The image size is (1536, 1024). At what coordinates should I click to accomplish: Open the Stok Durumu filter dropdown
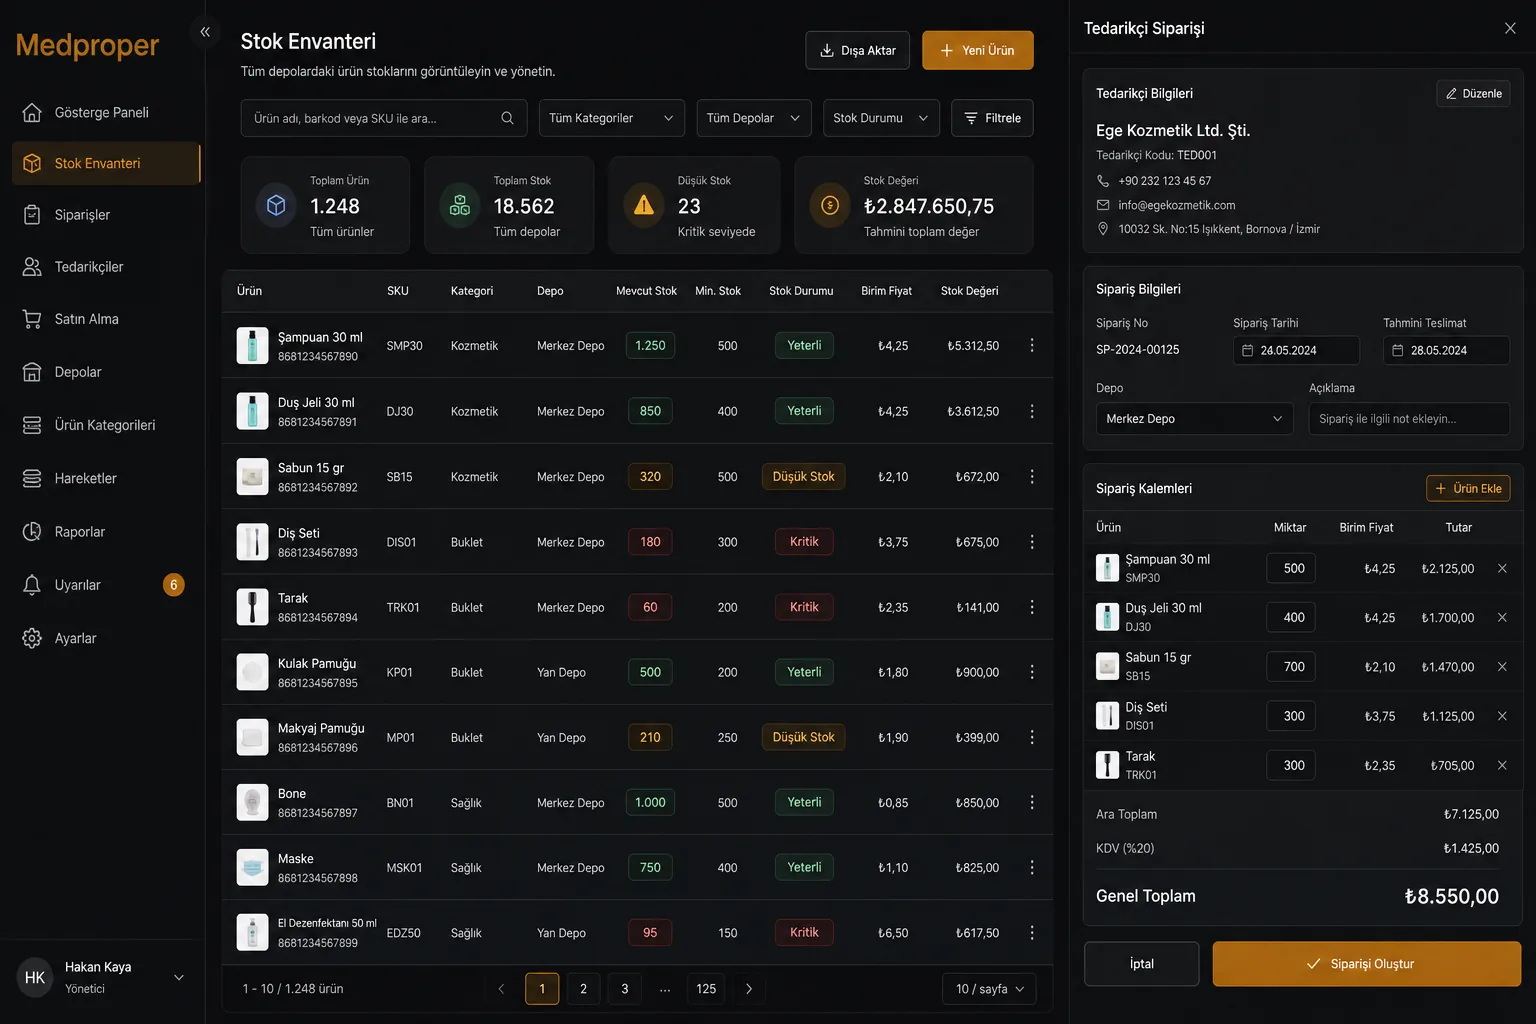tap(881, 118)
